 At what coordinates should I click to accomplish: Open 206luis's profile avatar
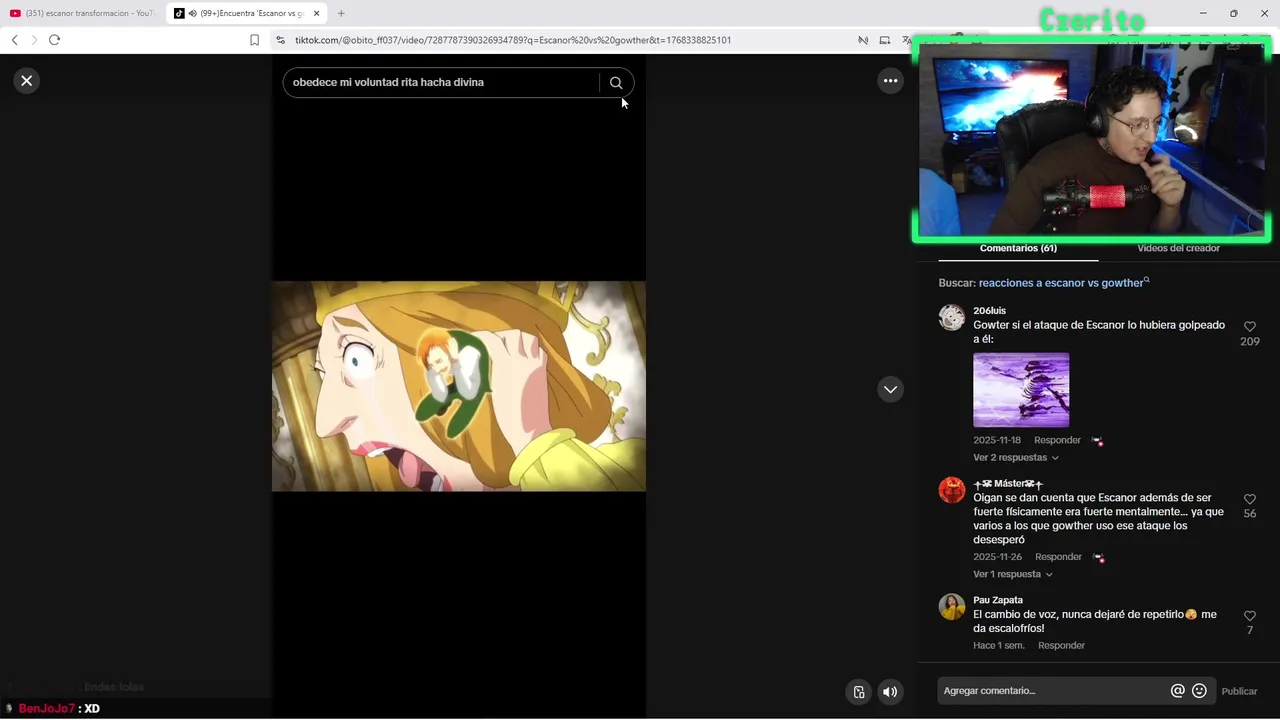tap(952, 318)
